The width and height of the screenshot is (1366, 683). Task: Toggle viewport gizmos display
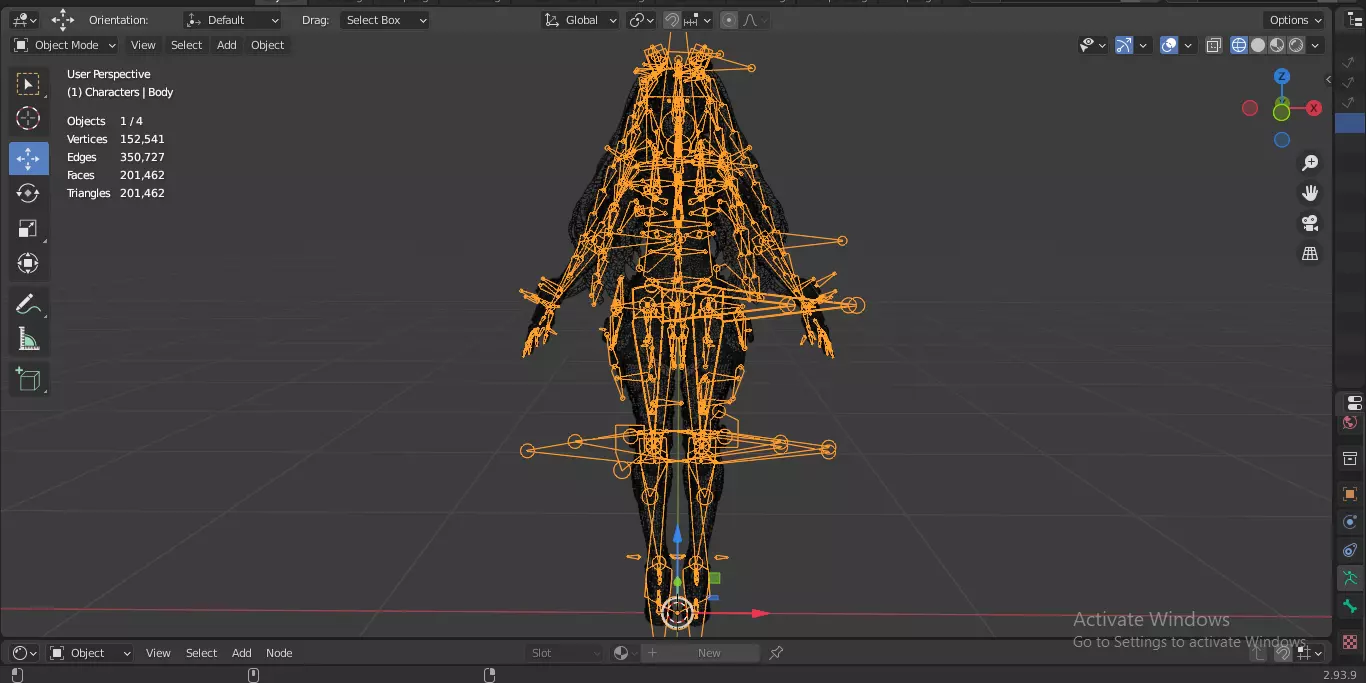(x=1124, y=45)
